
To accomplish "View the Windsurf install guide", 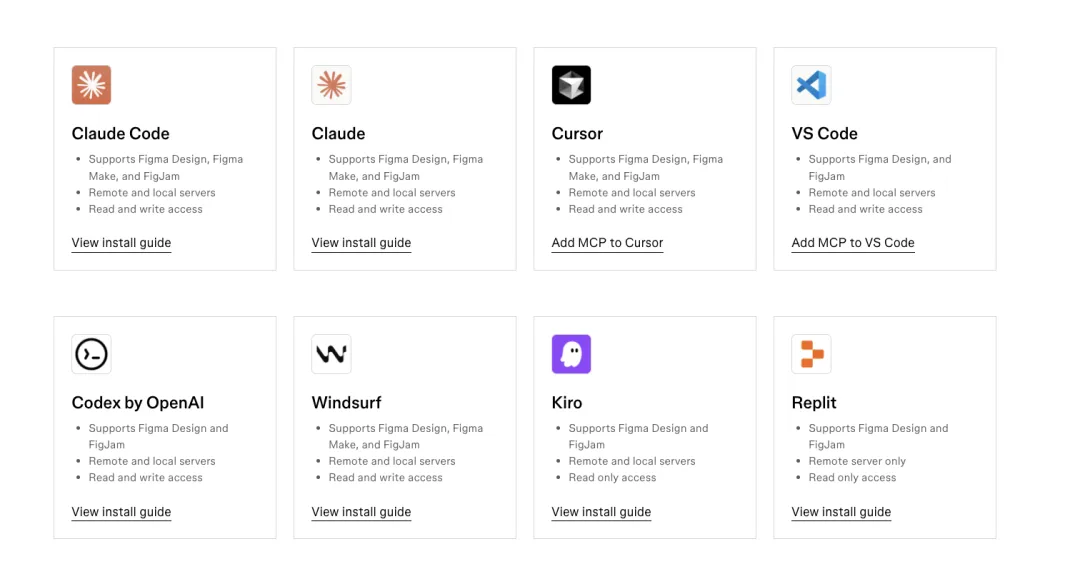I will [x=361, y=512].
